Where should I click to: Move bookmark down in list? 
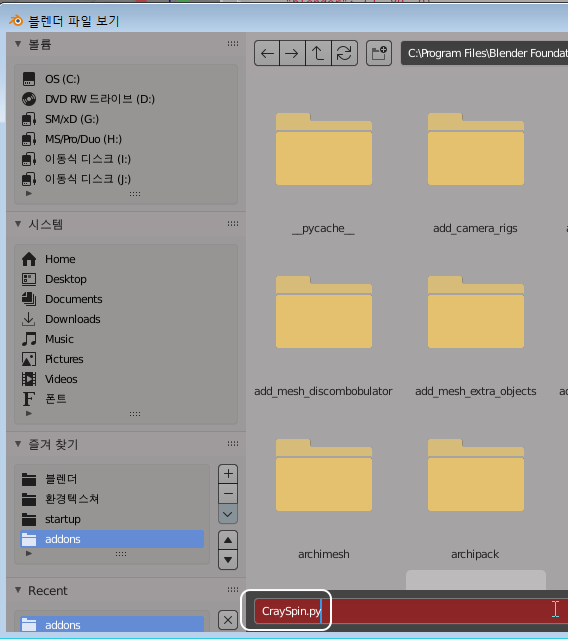[228, 560]
